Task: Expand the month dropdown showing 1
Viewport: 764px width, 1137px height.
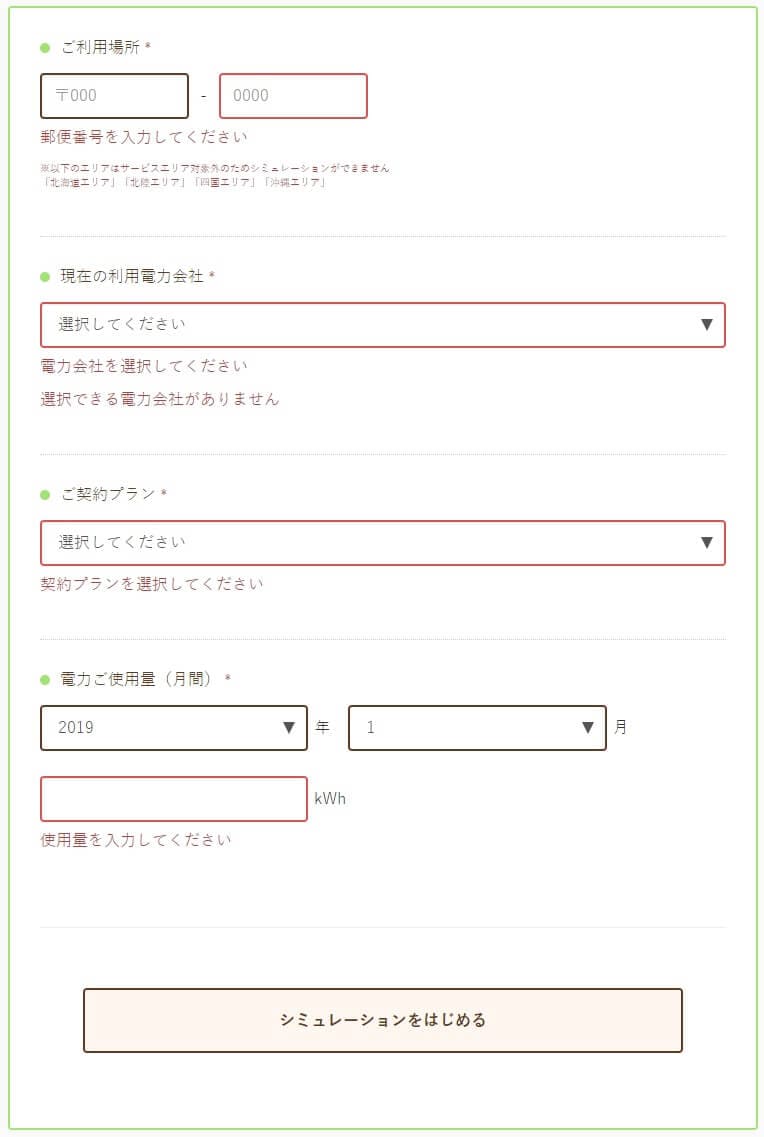Action: point(477,727)
